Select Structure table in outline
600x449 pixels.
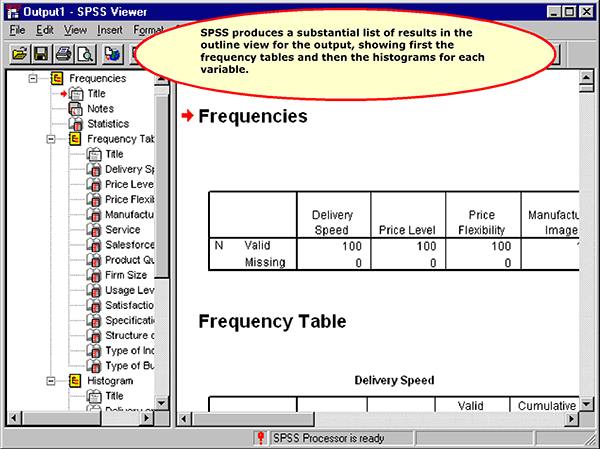[x=129, y=335]
